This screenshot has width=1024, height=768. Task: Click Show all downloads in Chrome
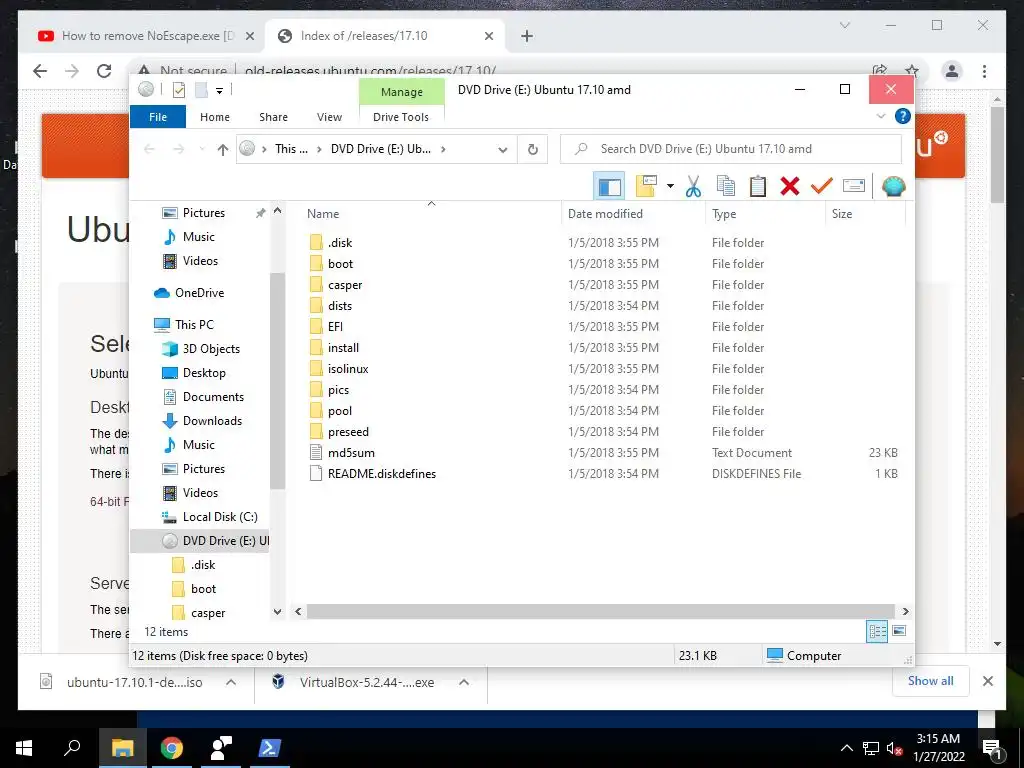pos(930,680)
